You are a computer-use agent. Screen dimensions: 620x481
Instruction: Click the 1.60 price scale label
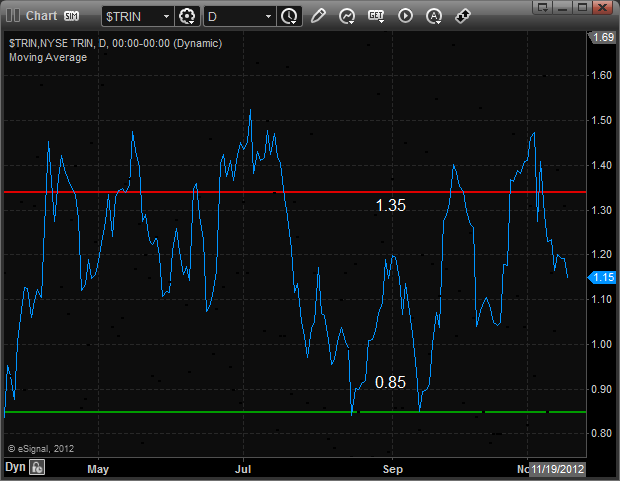601,75
